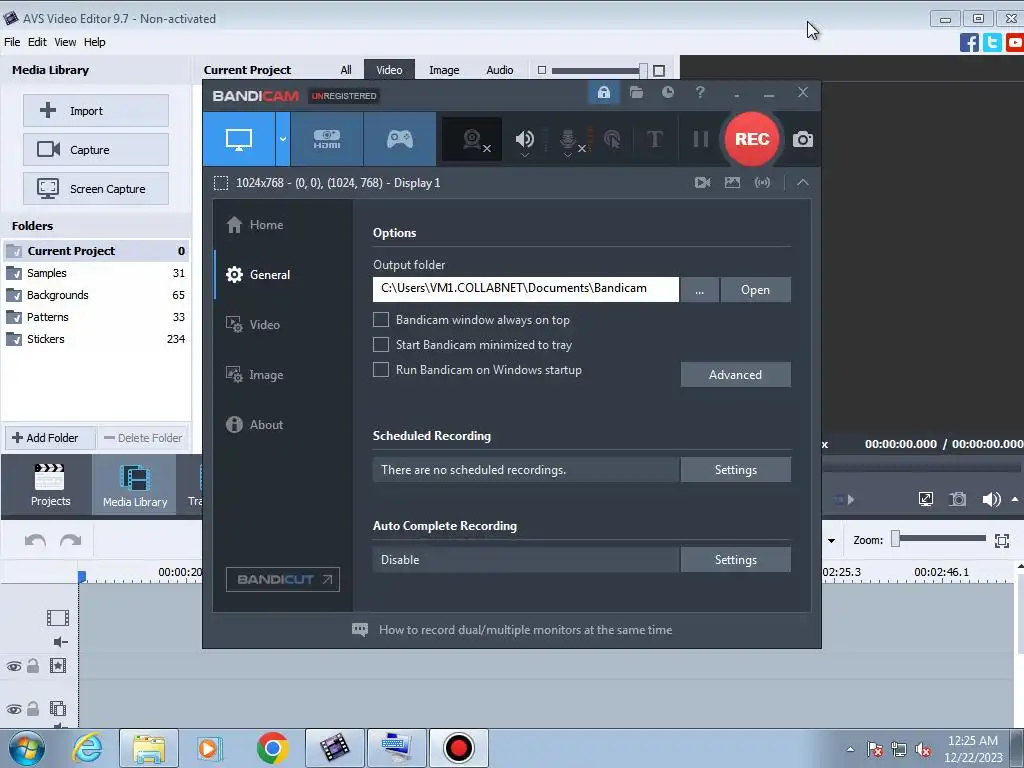Click the output folder path field
Image resolution: width=1024 pixels, height=768 pixels.
click(526, 289)
